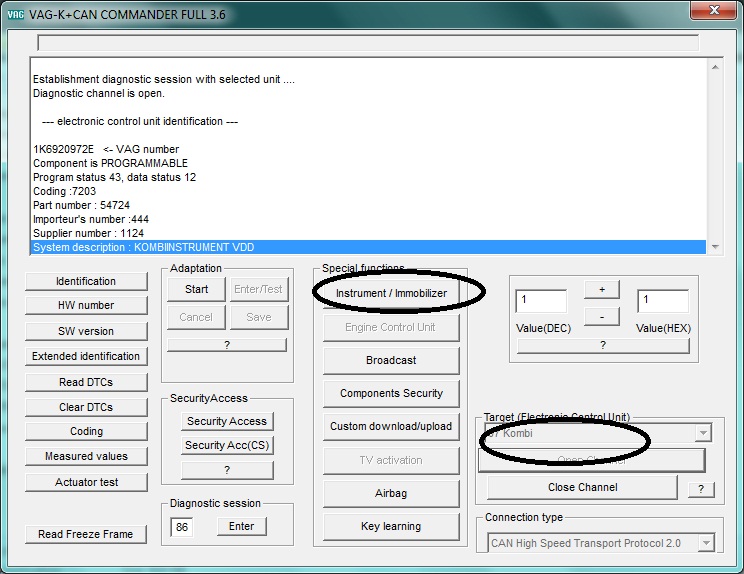The image size is (744, 574).
Task: Click the Identification button
Action: coord(86,281)
